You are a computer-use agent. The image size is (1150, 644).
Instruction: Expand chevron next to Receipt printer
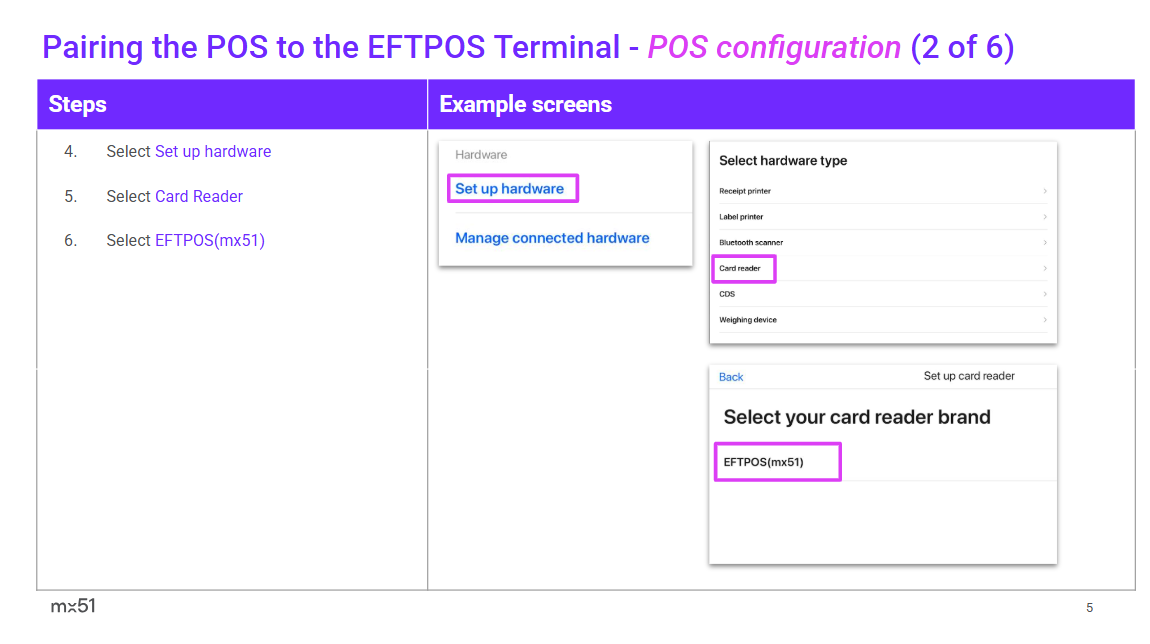click(x=1045, y=191)
